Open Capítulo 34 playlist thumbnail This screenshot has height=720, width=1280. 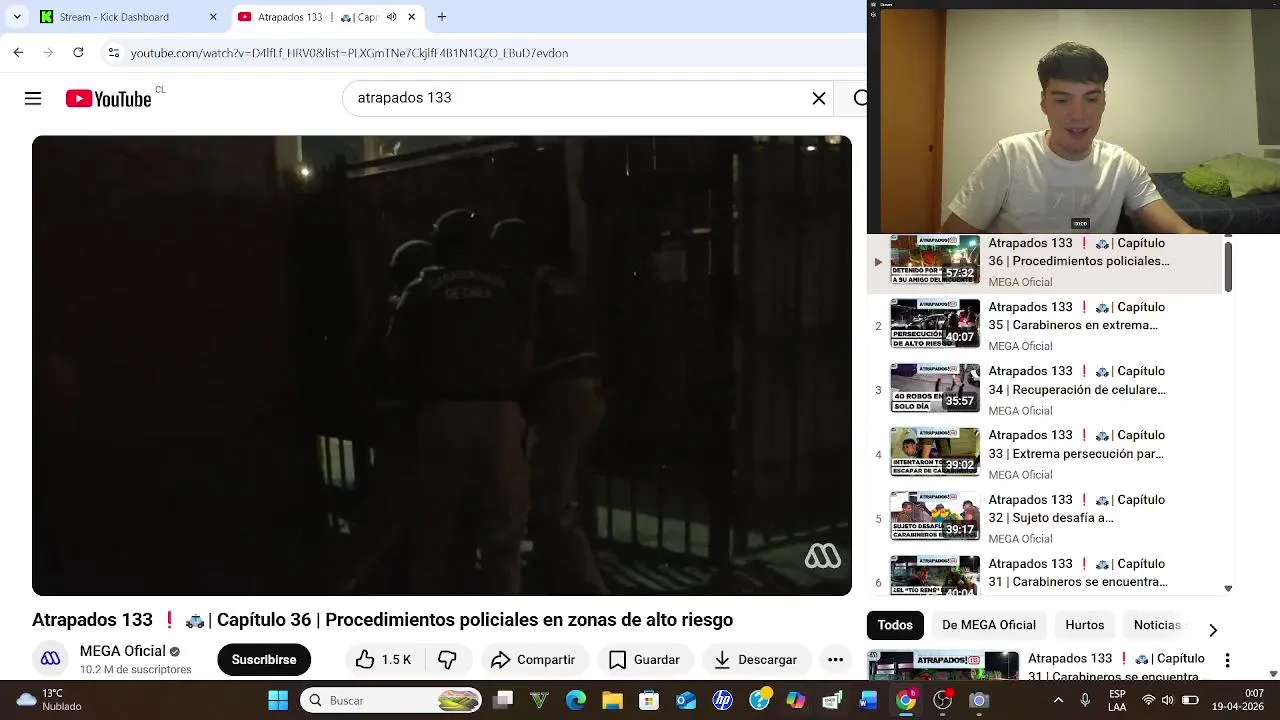pyautogui.click(x=935, y=387)
